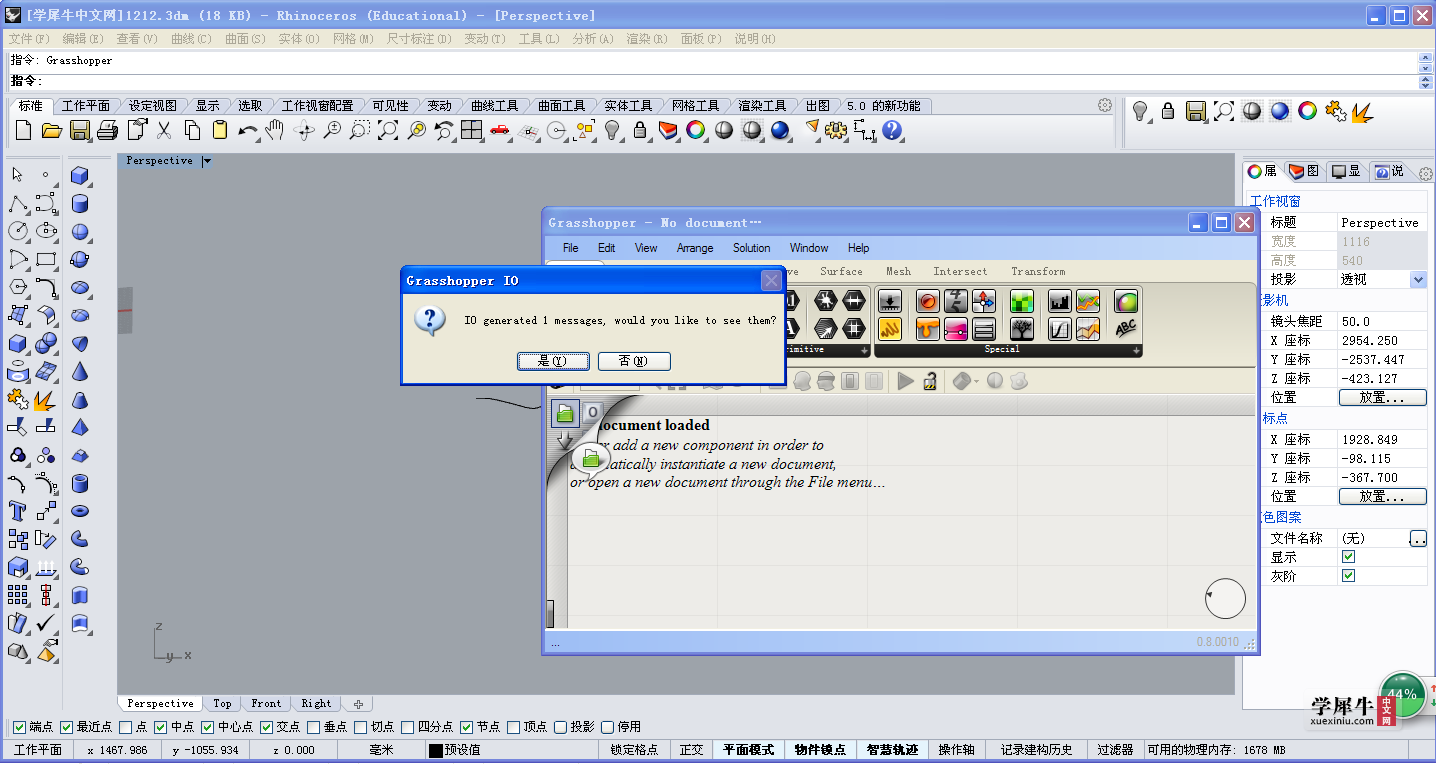The image size is (1436, 764).
Task: Open Rhino 曲面(S) menu
Action: click(x=245, y=39)
